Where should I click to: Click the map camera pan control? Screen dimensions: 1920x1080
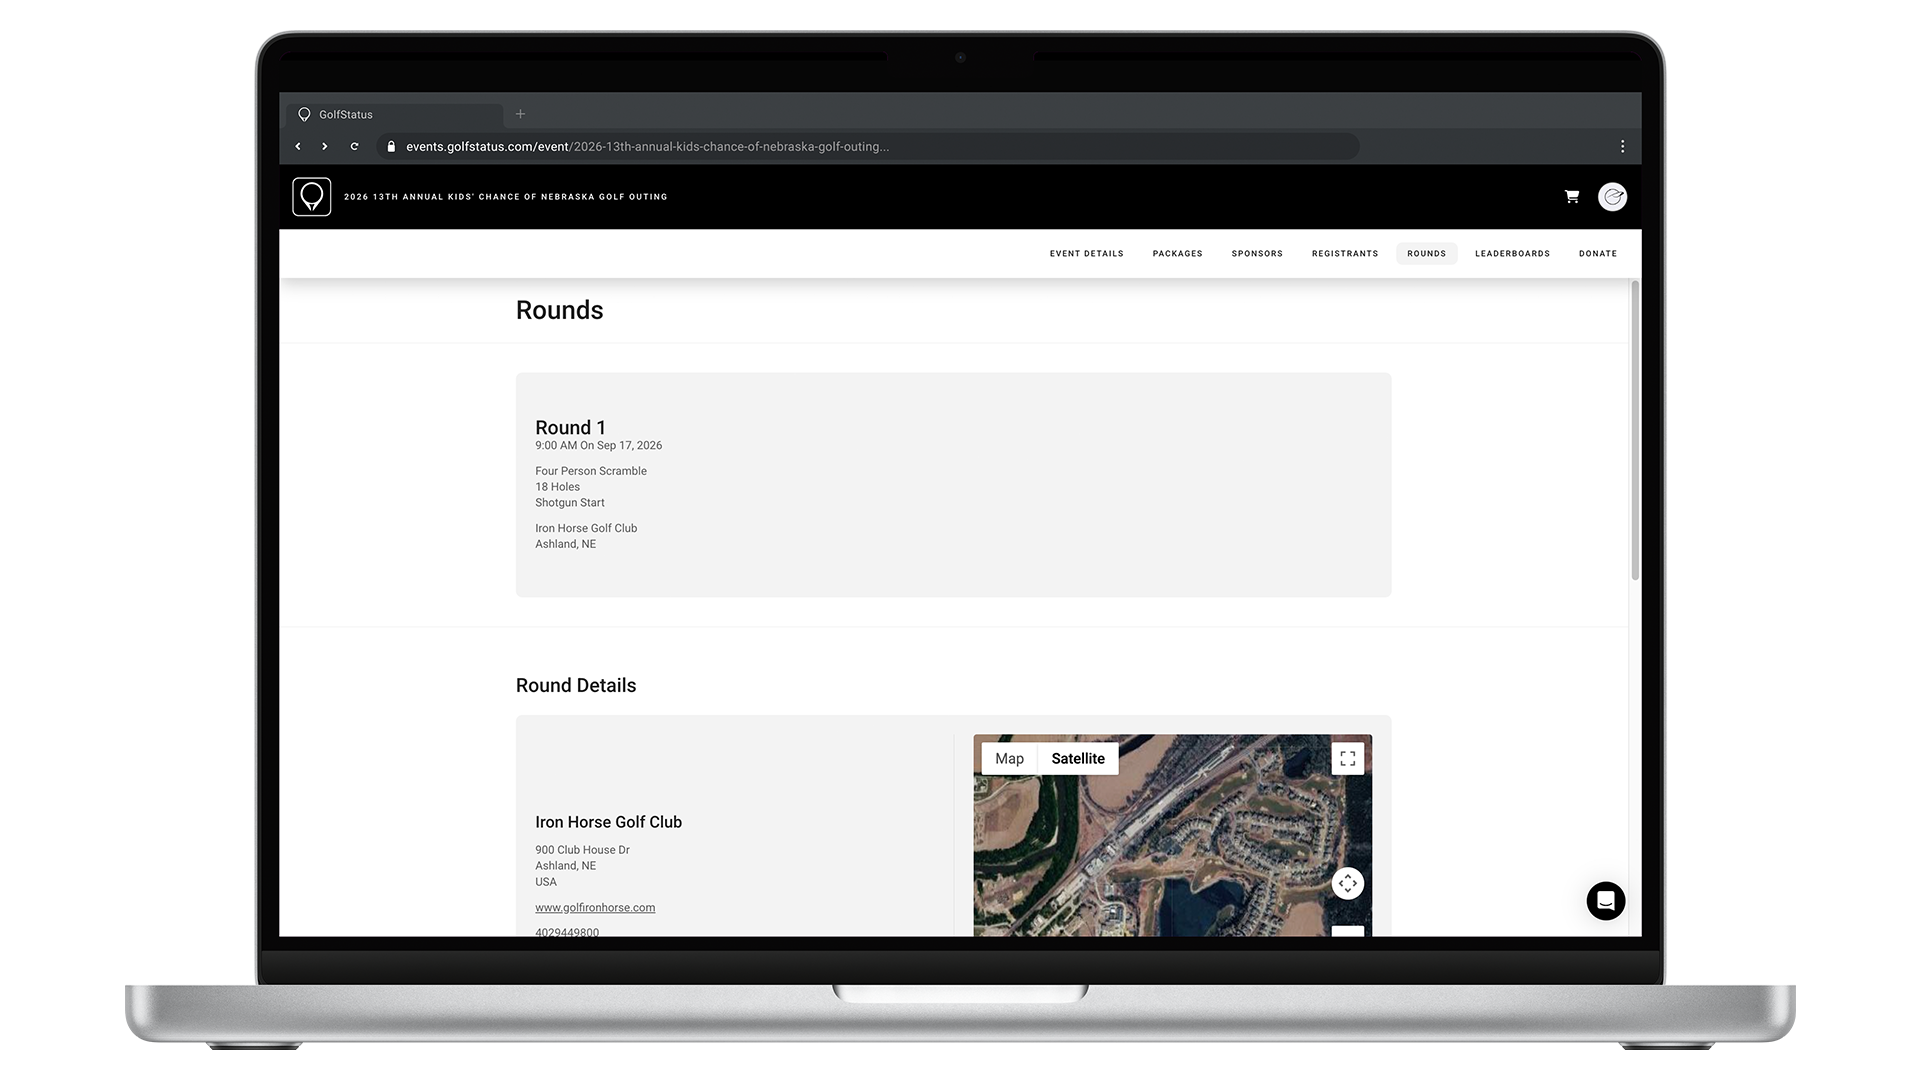point(1348,883)
